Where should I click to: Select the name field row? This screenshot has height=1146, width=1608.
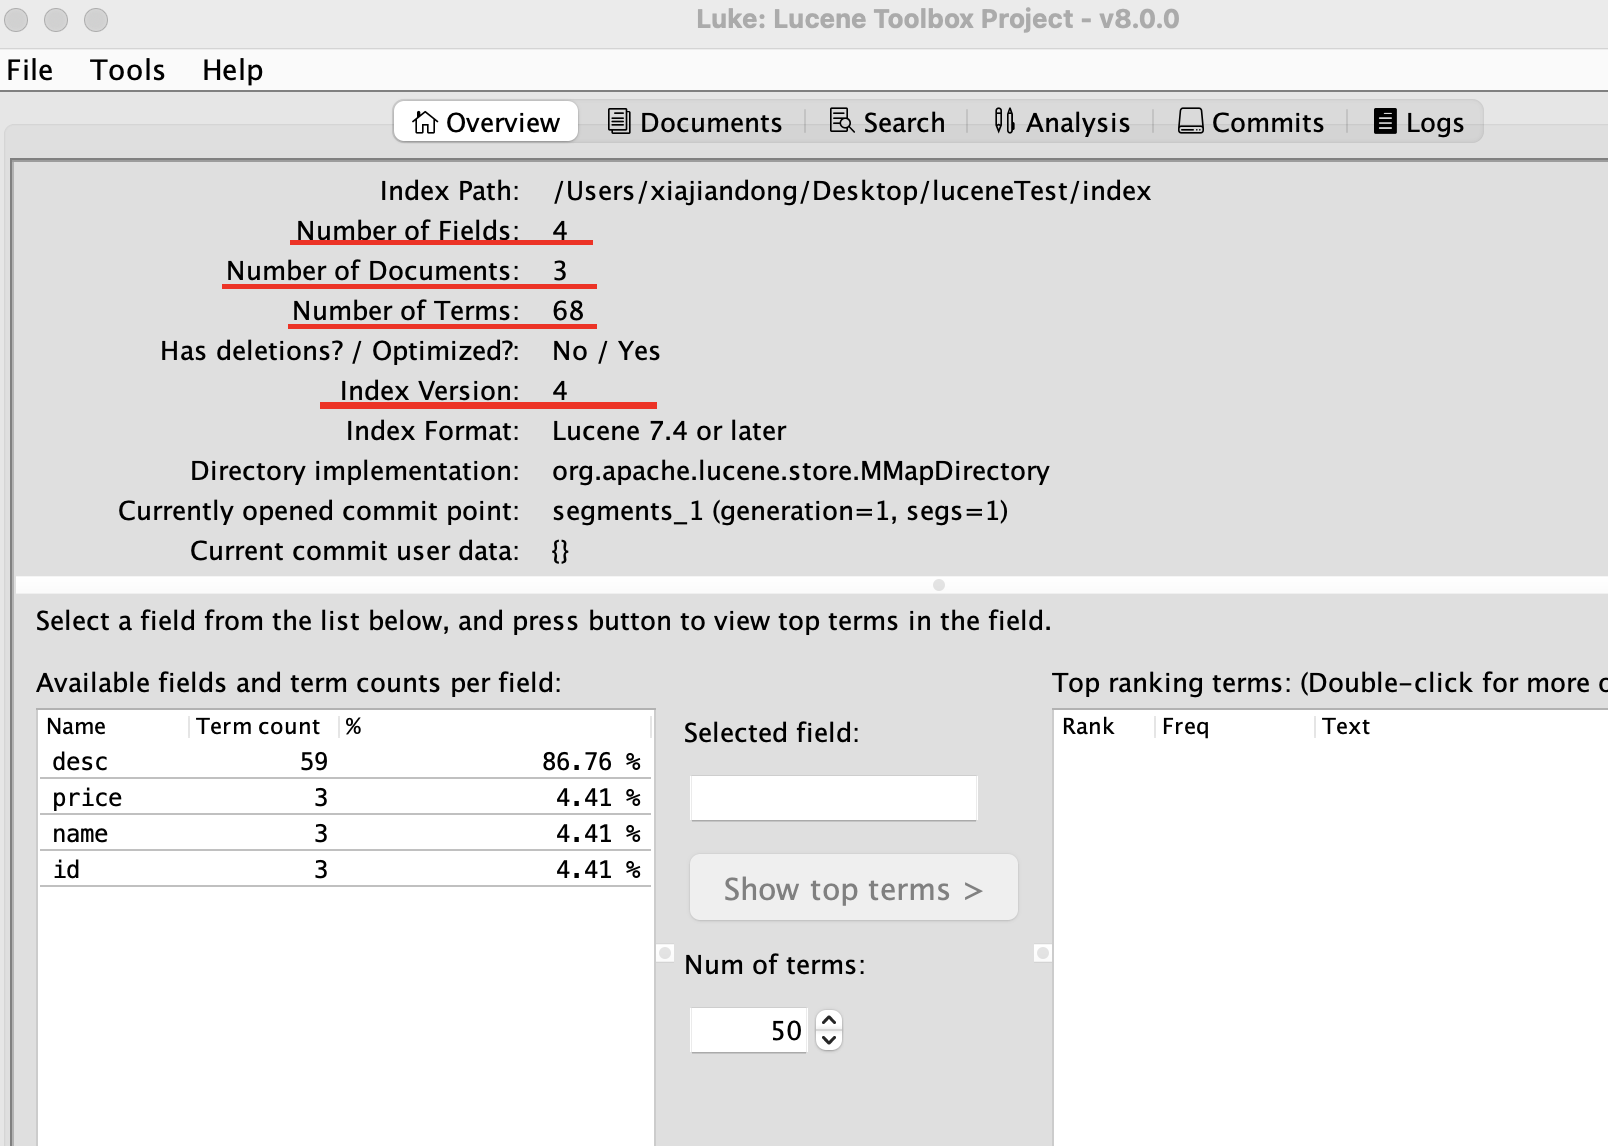click(x=345, y=833)
